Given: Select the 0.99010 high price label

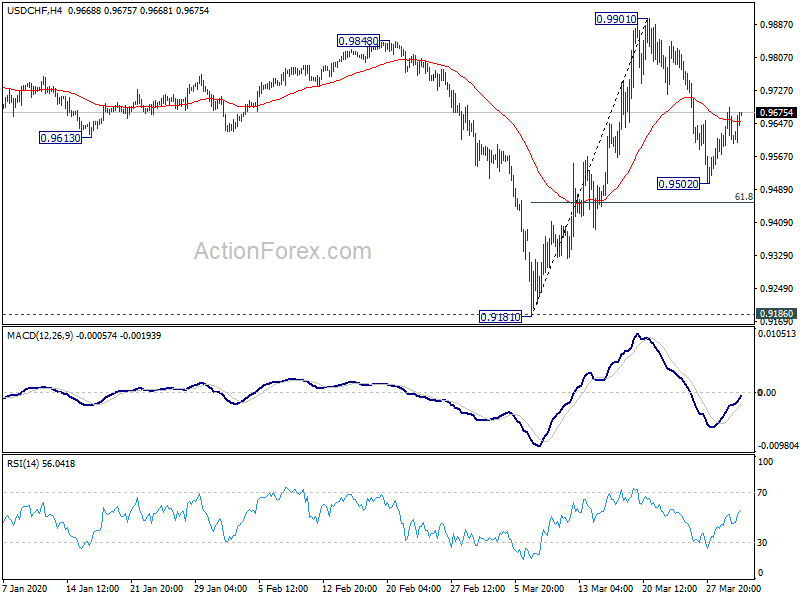Looking at the screenshot, I should pos(616,19).
